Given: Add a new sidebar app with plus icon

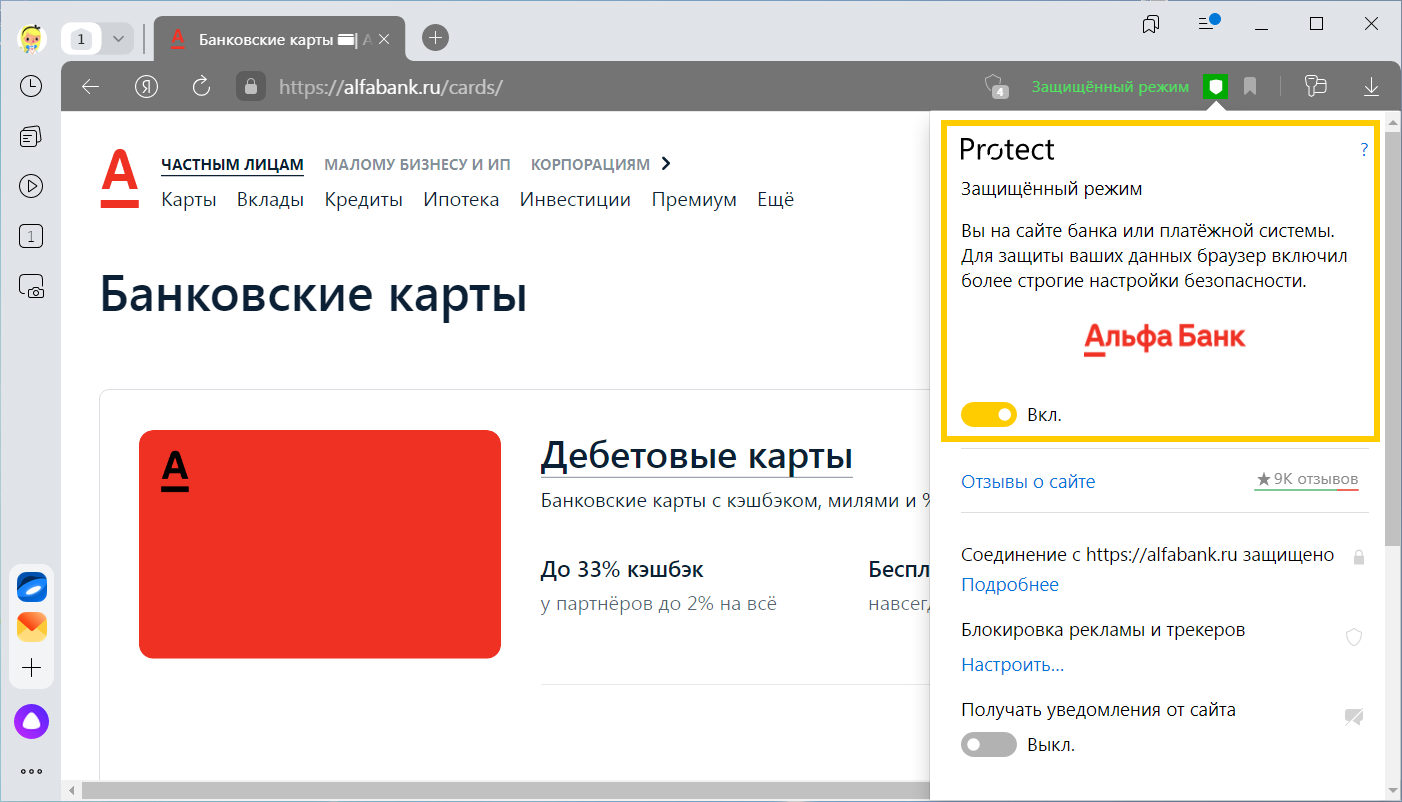Looking at the screenshot, I should (31, 667).
